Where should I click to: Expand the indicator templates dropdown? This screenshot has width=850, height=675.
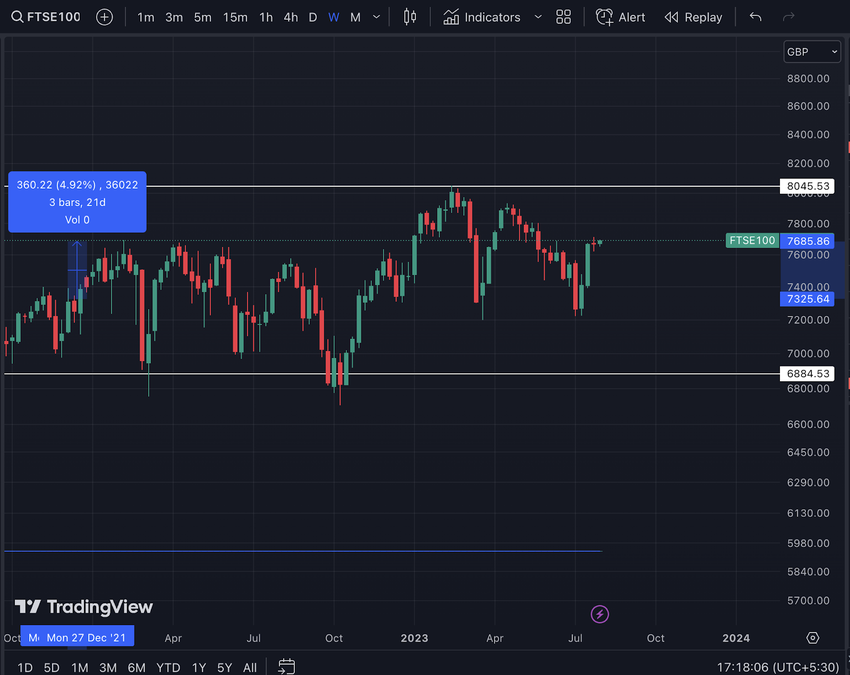pyautogui.click(x=538, y=17)
